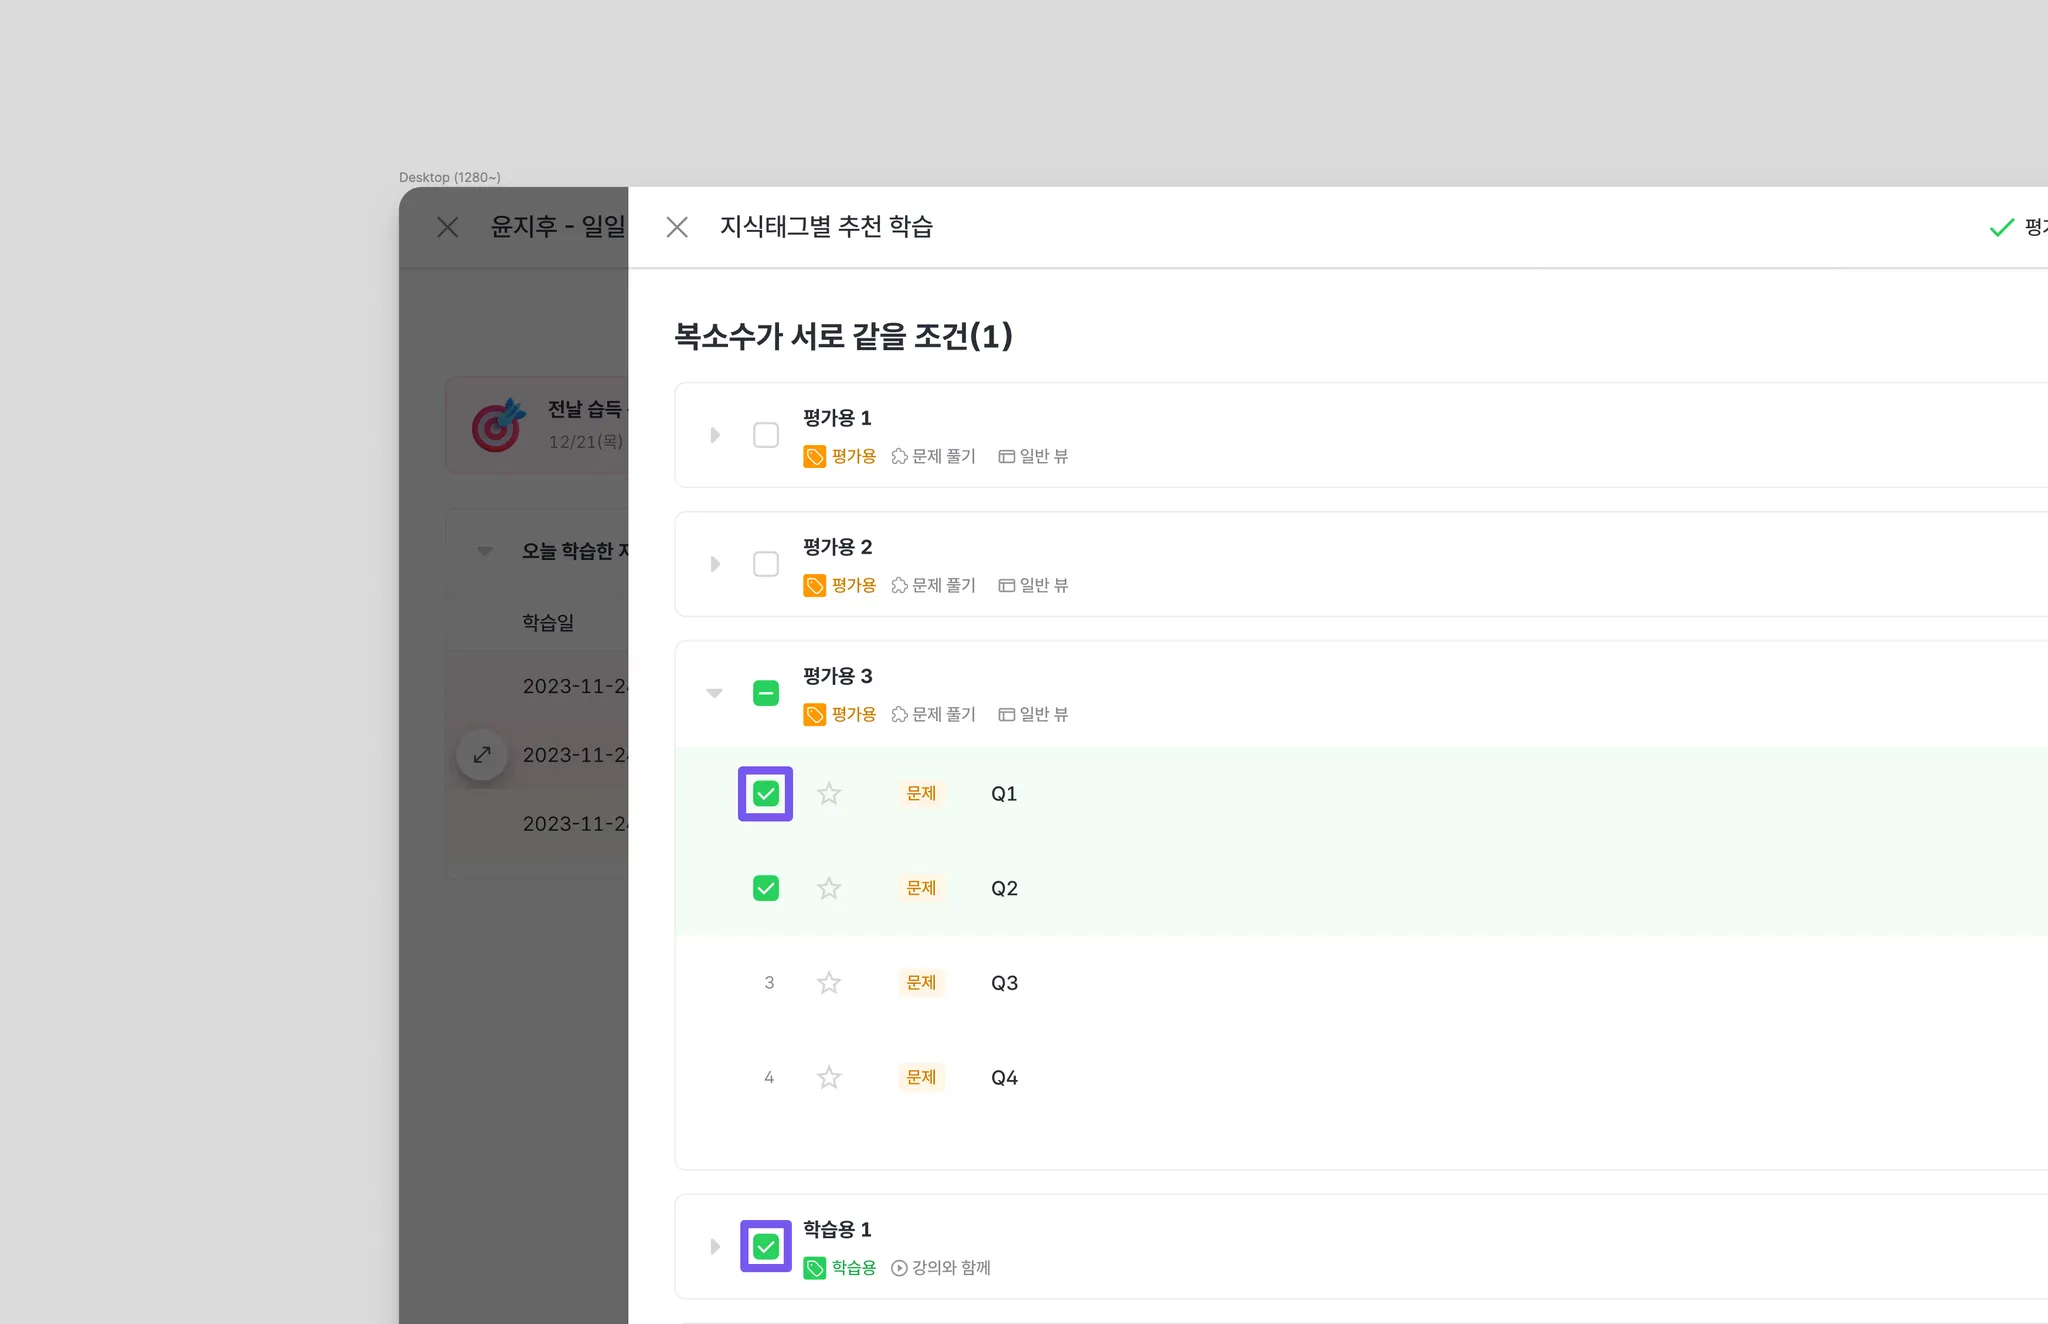Expand the 평가용 2 item
This screenshot has height=1324, width=2048.
point(715,564)
